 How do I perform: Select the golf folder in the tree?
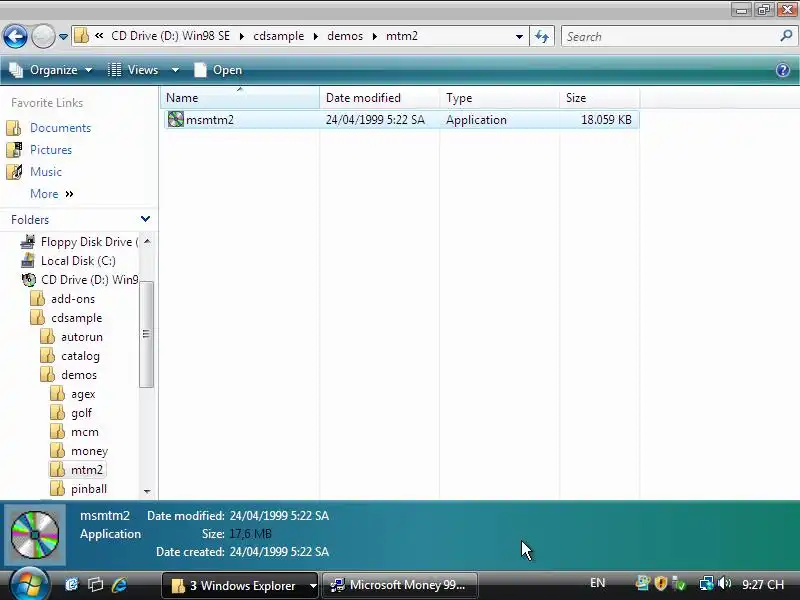point(81,413)
